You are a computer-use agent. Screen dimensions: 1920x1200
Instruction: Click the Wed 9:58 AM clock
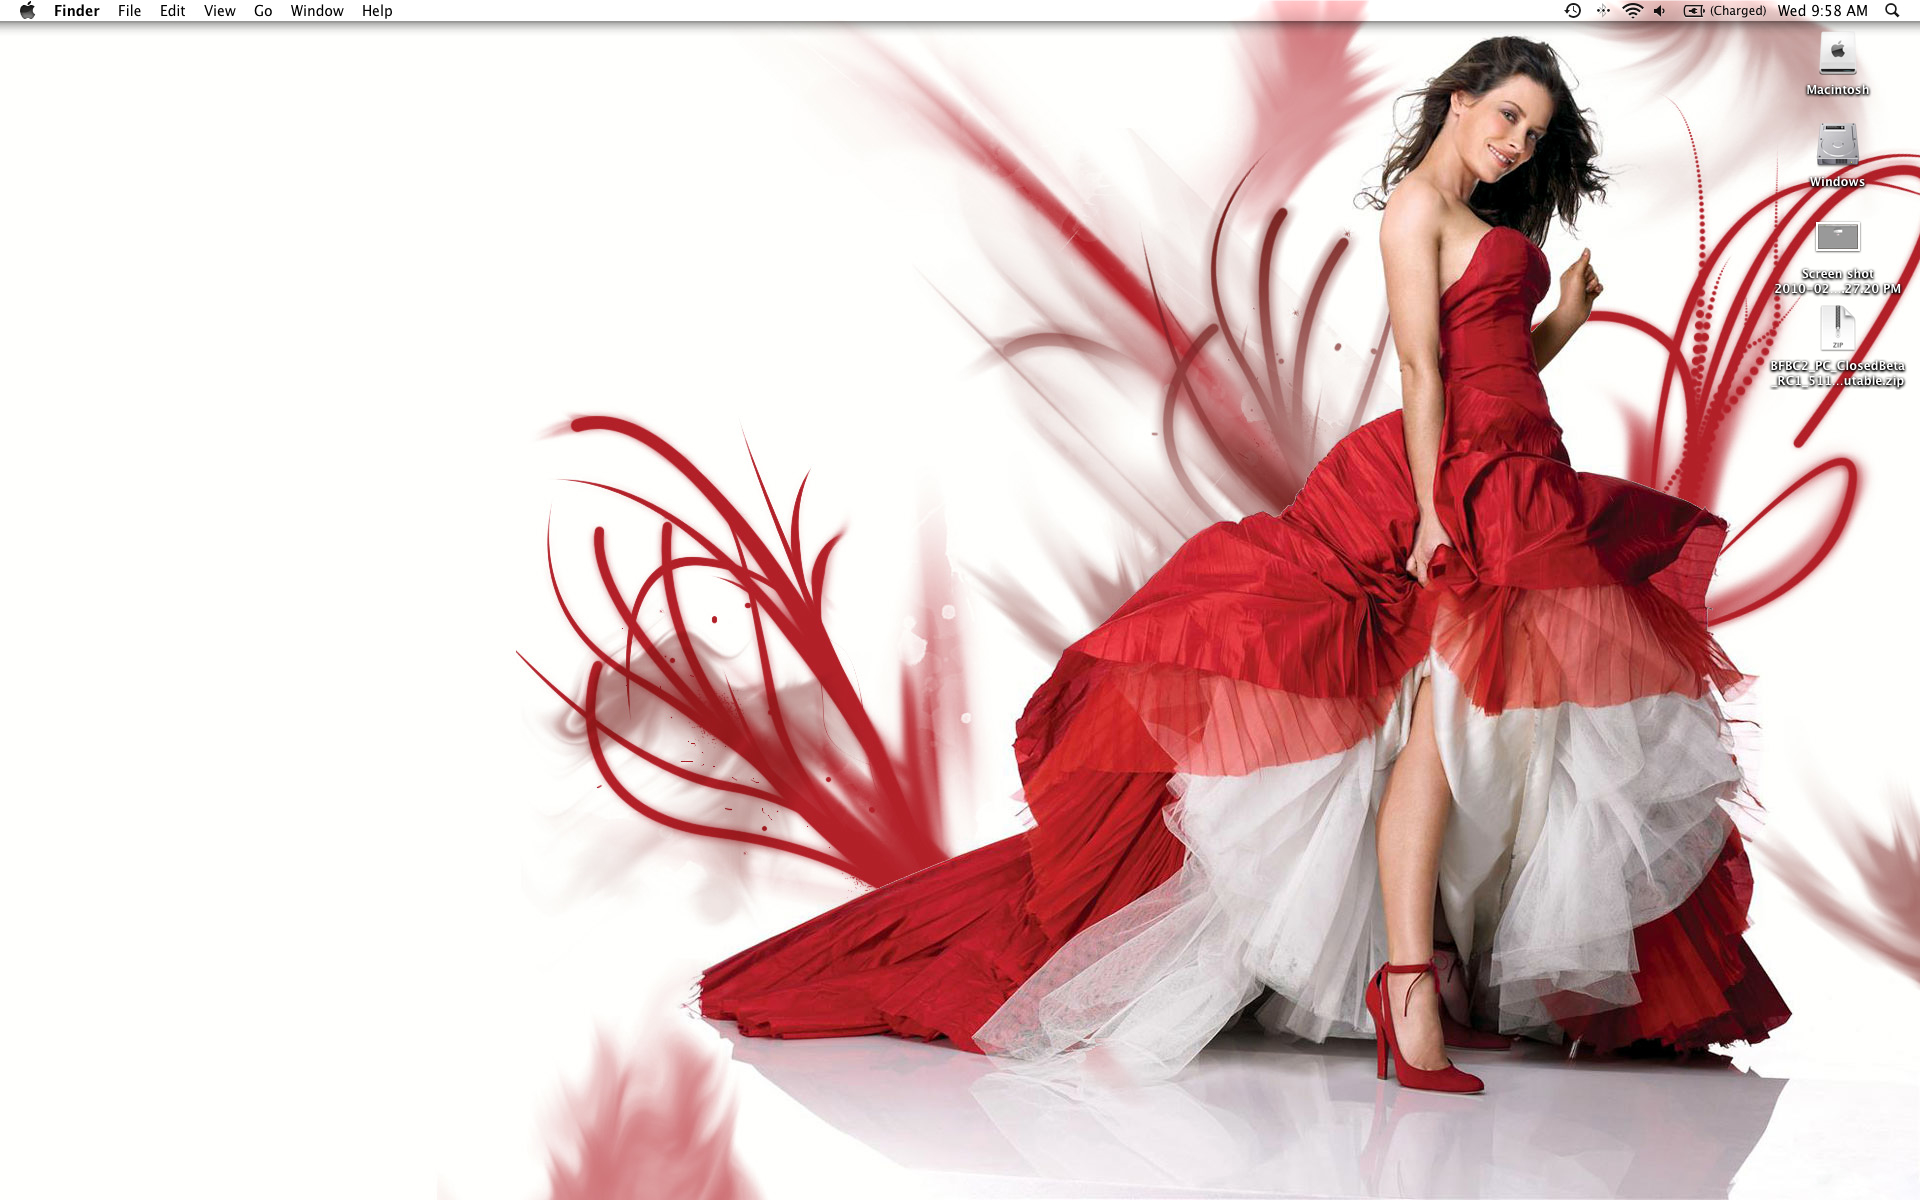tap(1822, 11)
